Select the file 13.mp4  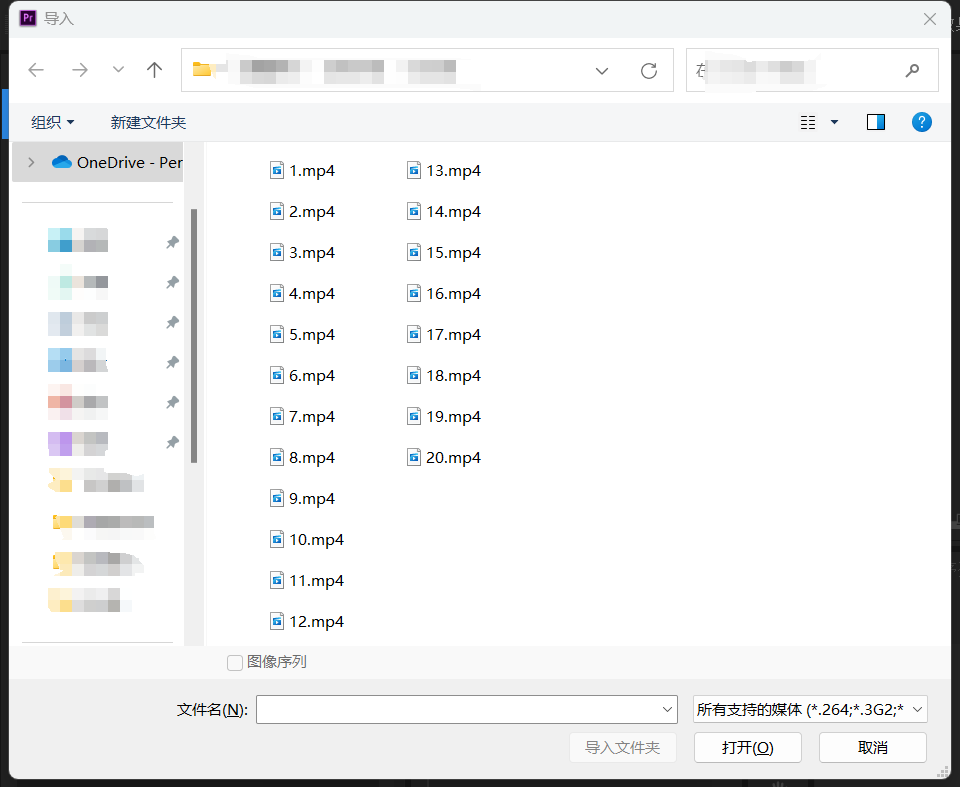[452, 171]
